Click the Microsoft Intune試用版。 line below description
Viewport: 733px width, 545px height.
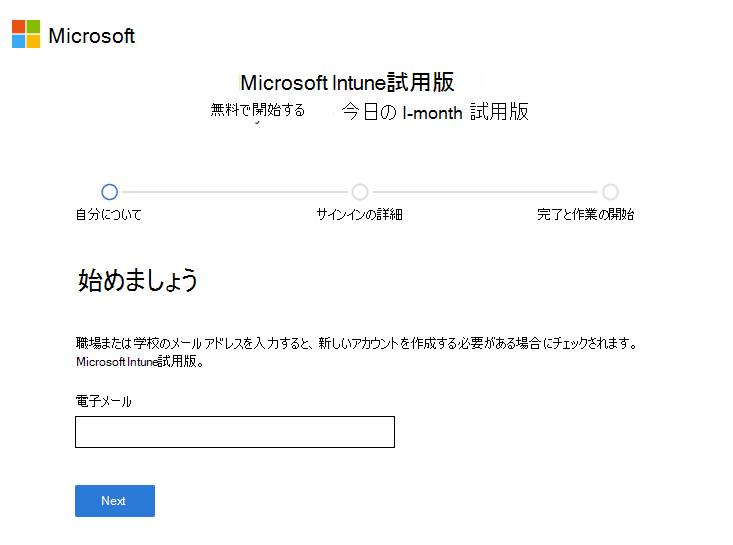tap(140, 361)
